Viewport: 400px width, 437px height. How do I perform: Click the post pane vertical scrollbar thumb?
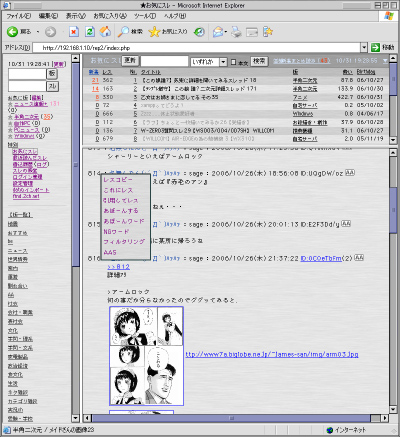click(x=393, y=210)
